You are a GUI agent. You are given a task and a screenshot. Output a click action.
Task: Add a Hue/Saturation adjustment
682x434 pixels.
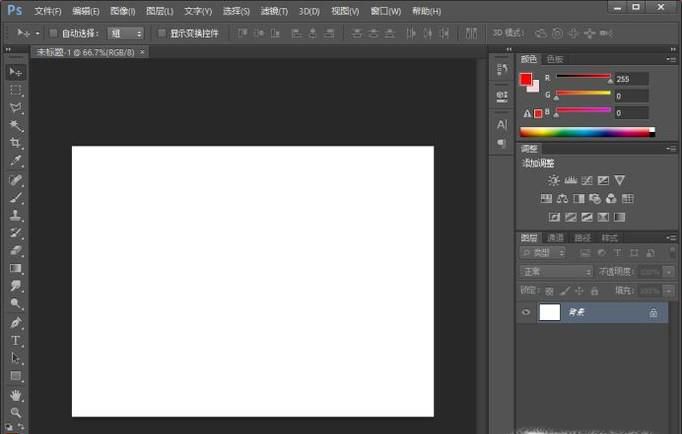(x=546, y=199)
